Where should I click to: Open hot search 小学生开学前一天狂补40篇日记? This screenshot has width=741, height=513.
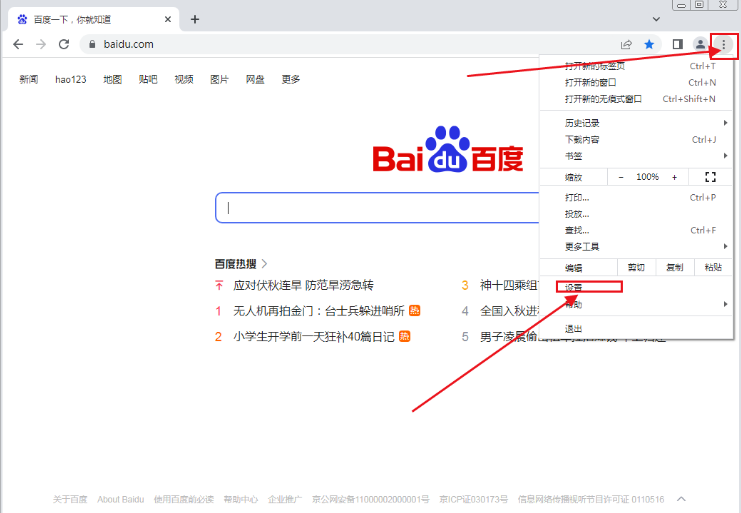[314, 336]
